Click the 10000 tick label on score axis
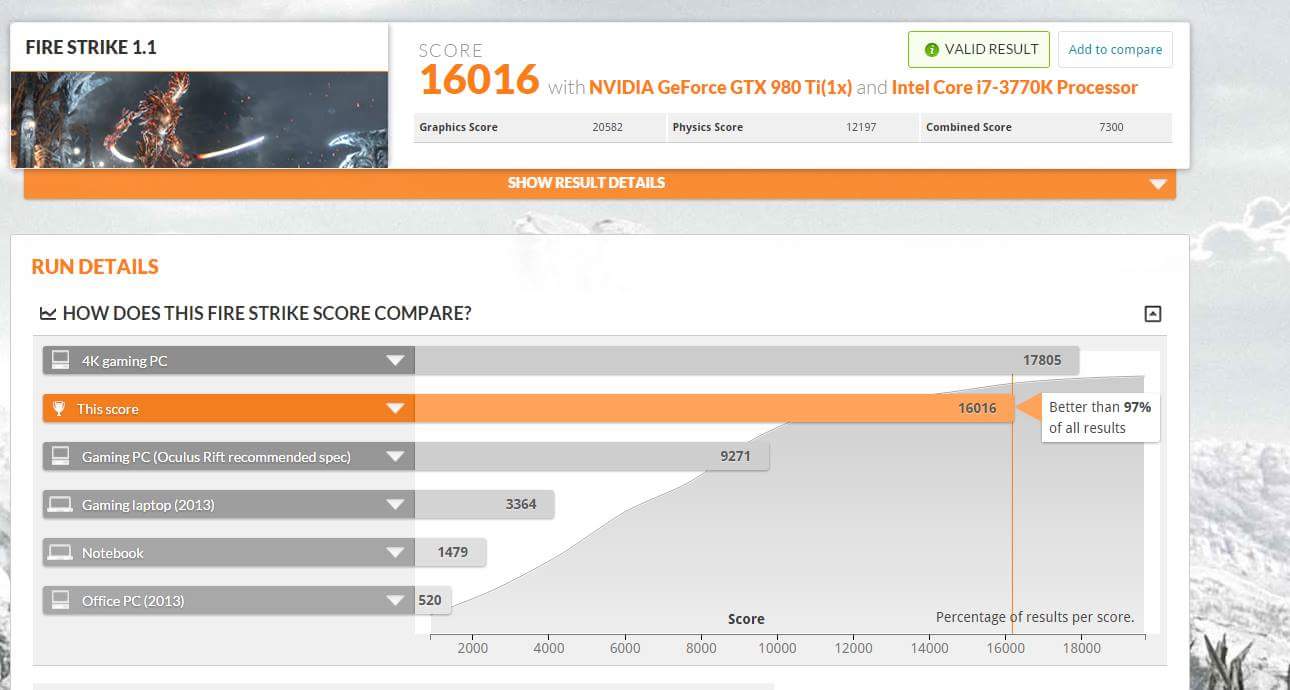The height and width of the screenshot is (690, 1290). [777, 648]
